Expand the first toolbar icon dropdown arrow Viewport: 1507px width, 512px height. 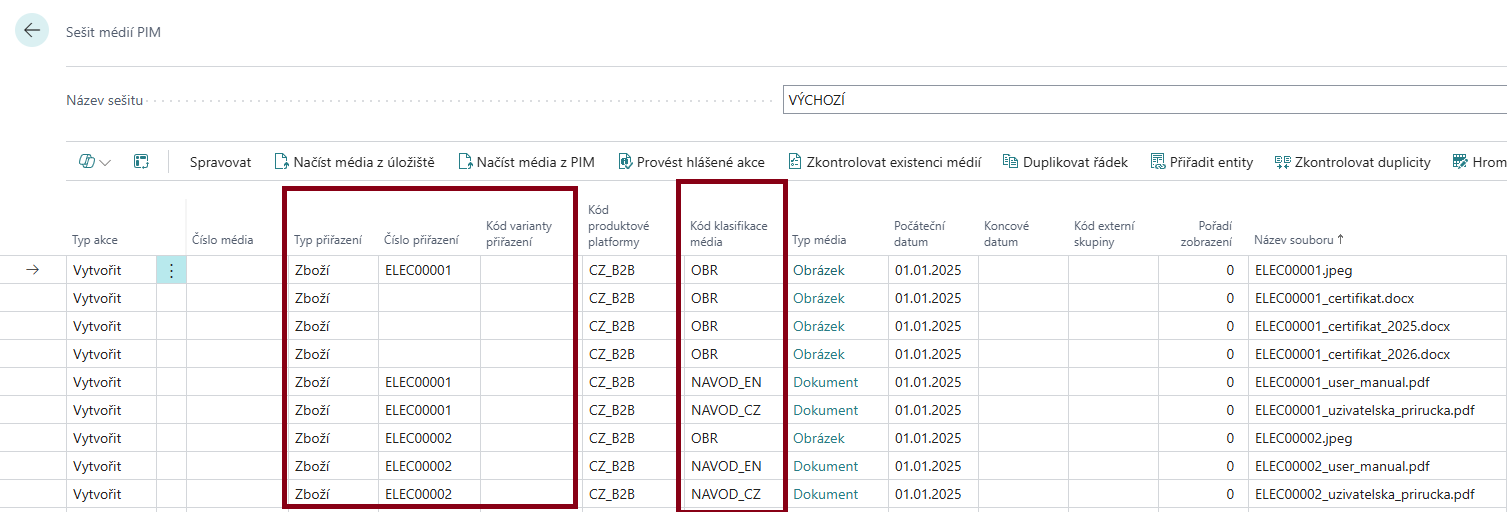point(105,162)
